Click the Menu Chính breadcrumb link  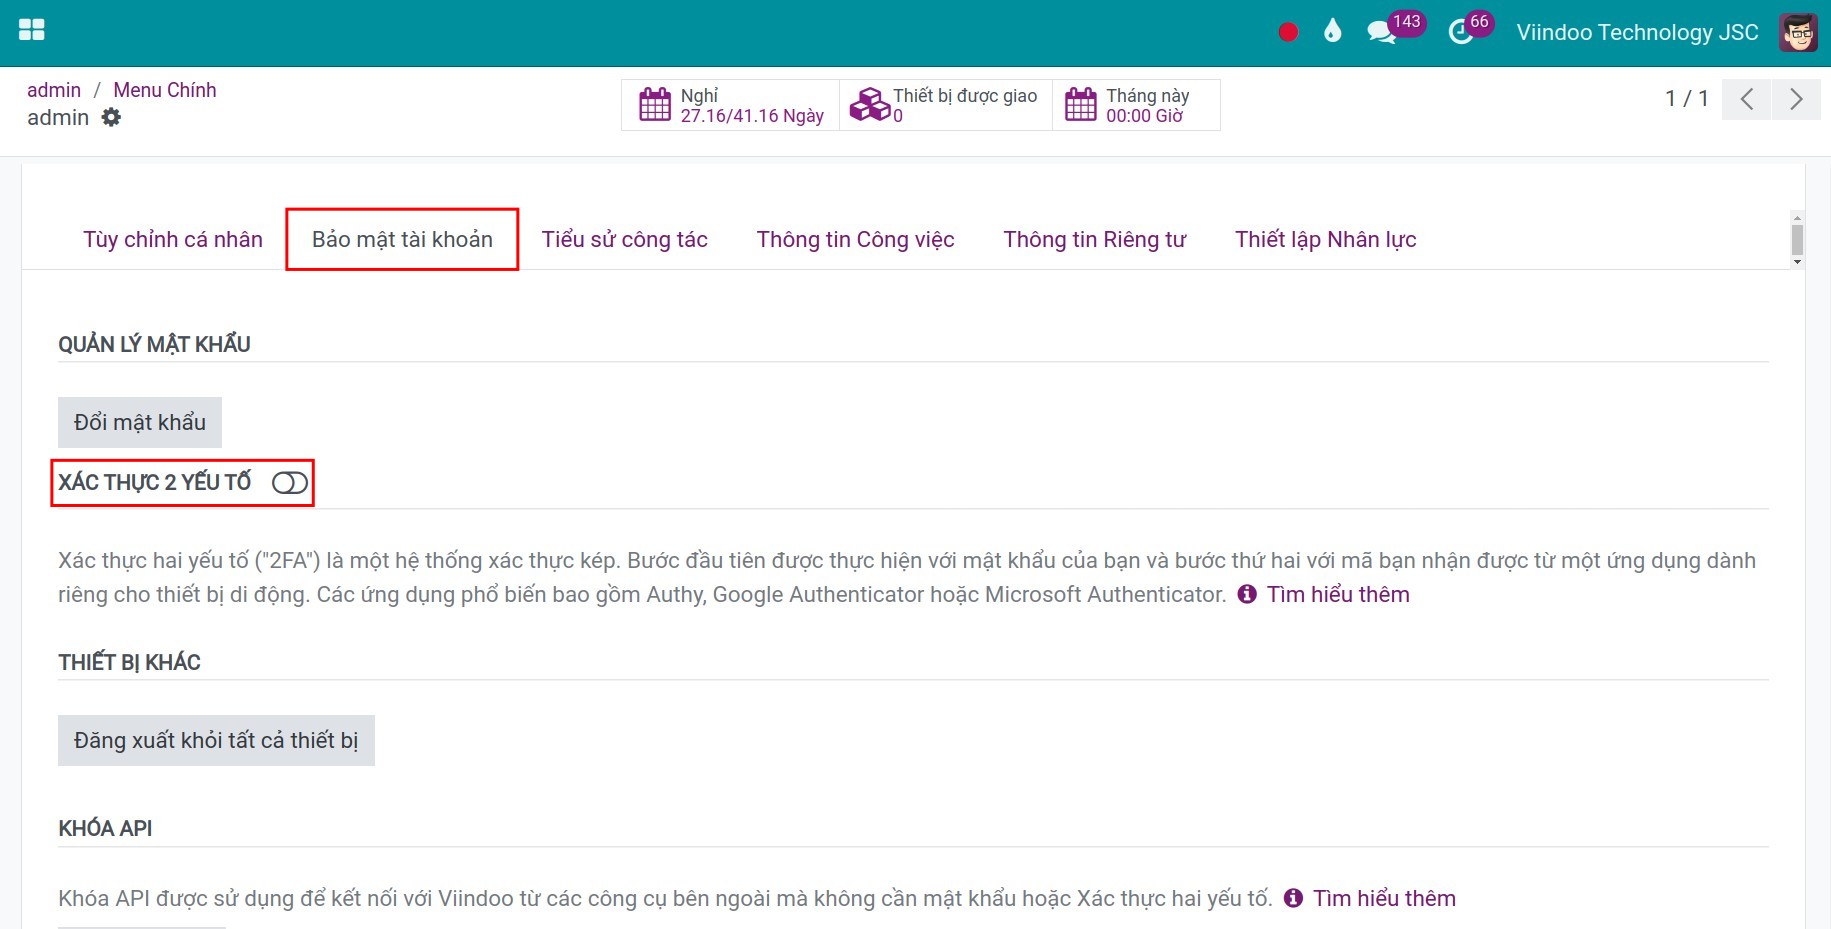coord(165,90)
